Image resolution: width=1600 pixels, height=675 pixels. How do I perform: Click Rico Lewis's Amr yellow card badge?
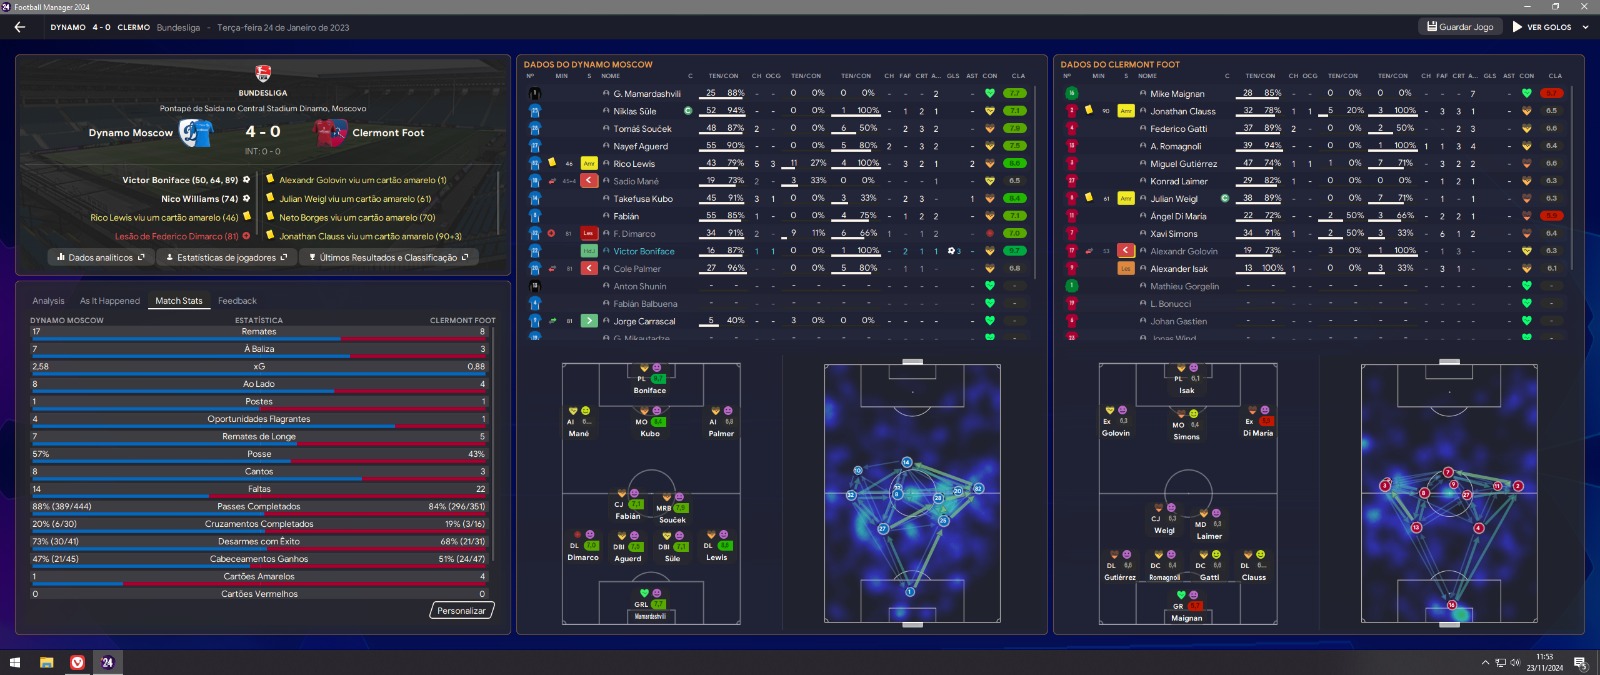pos(589,164)
